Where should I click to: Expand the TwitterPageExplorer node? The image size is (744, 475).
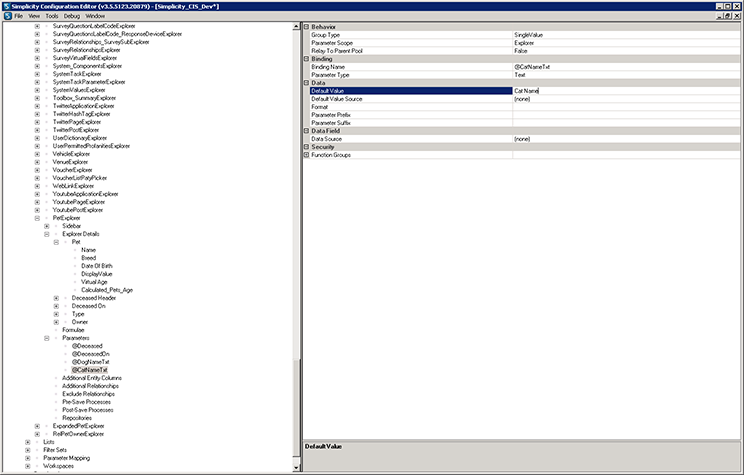(x=37, y=122)
